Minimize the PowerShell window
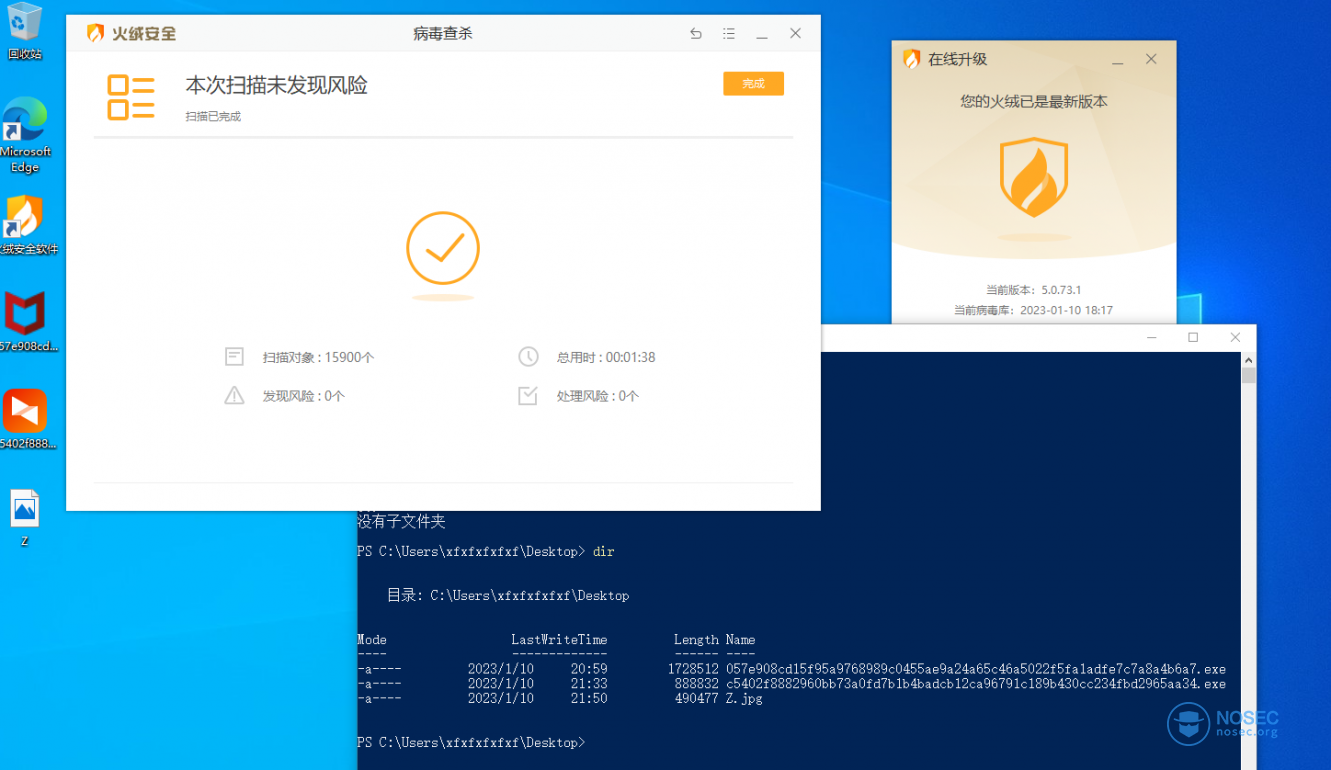 coord(1151,338)
